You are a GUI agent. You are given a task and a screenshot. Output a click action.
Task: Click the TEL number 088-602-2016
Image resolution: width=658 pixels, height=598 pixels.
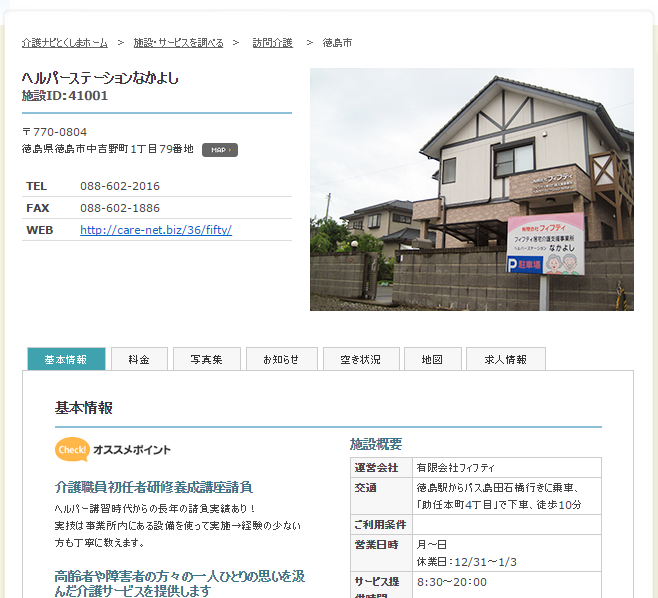click(120, 186)
